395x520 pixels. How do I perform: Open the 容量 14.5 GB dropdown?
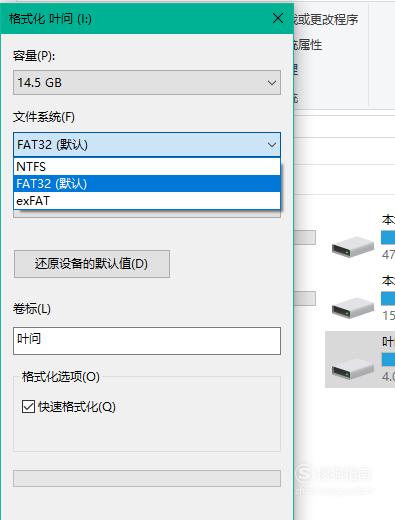147,83
